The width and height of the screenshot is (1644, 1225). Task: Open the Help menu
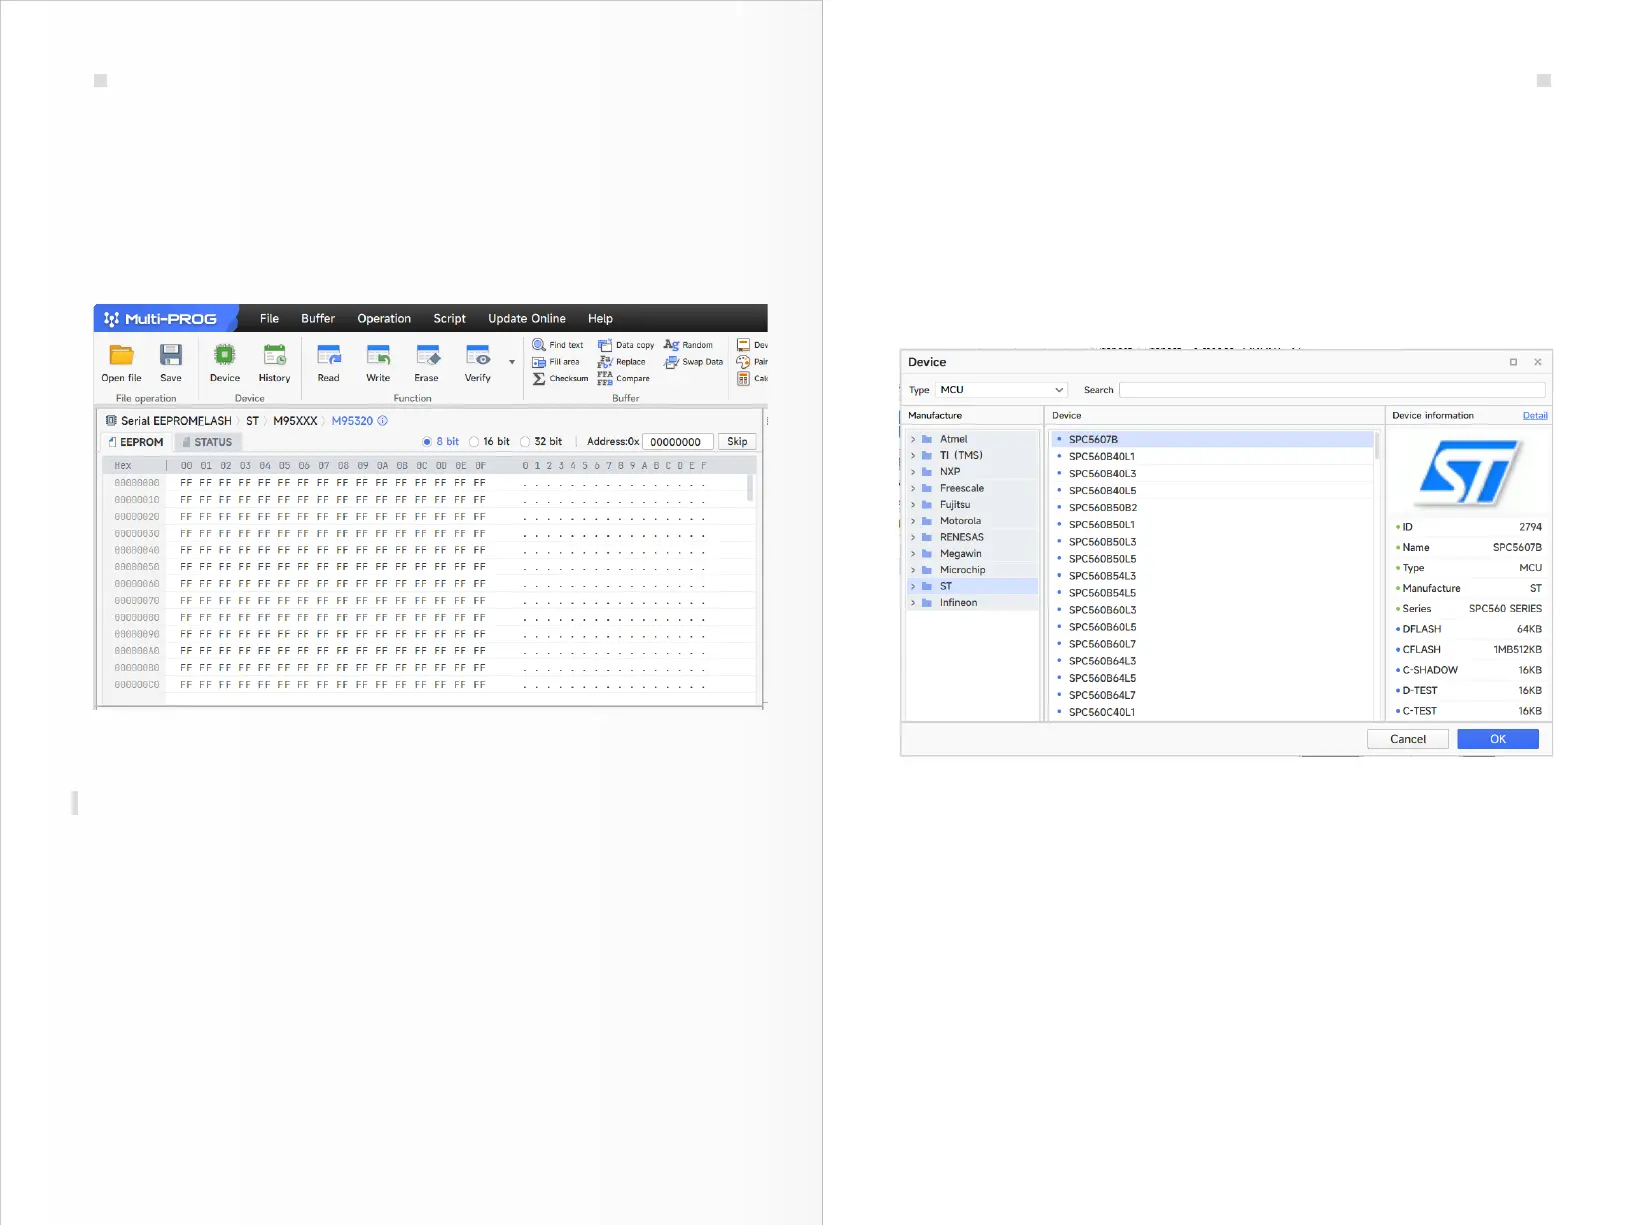[600, 319]
